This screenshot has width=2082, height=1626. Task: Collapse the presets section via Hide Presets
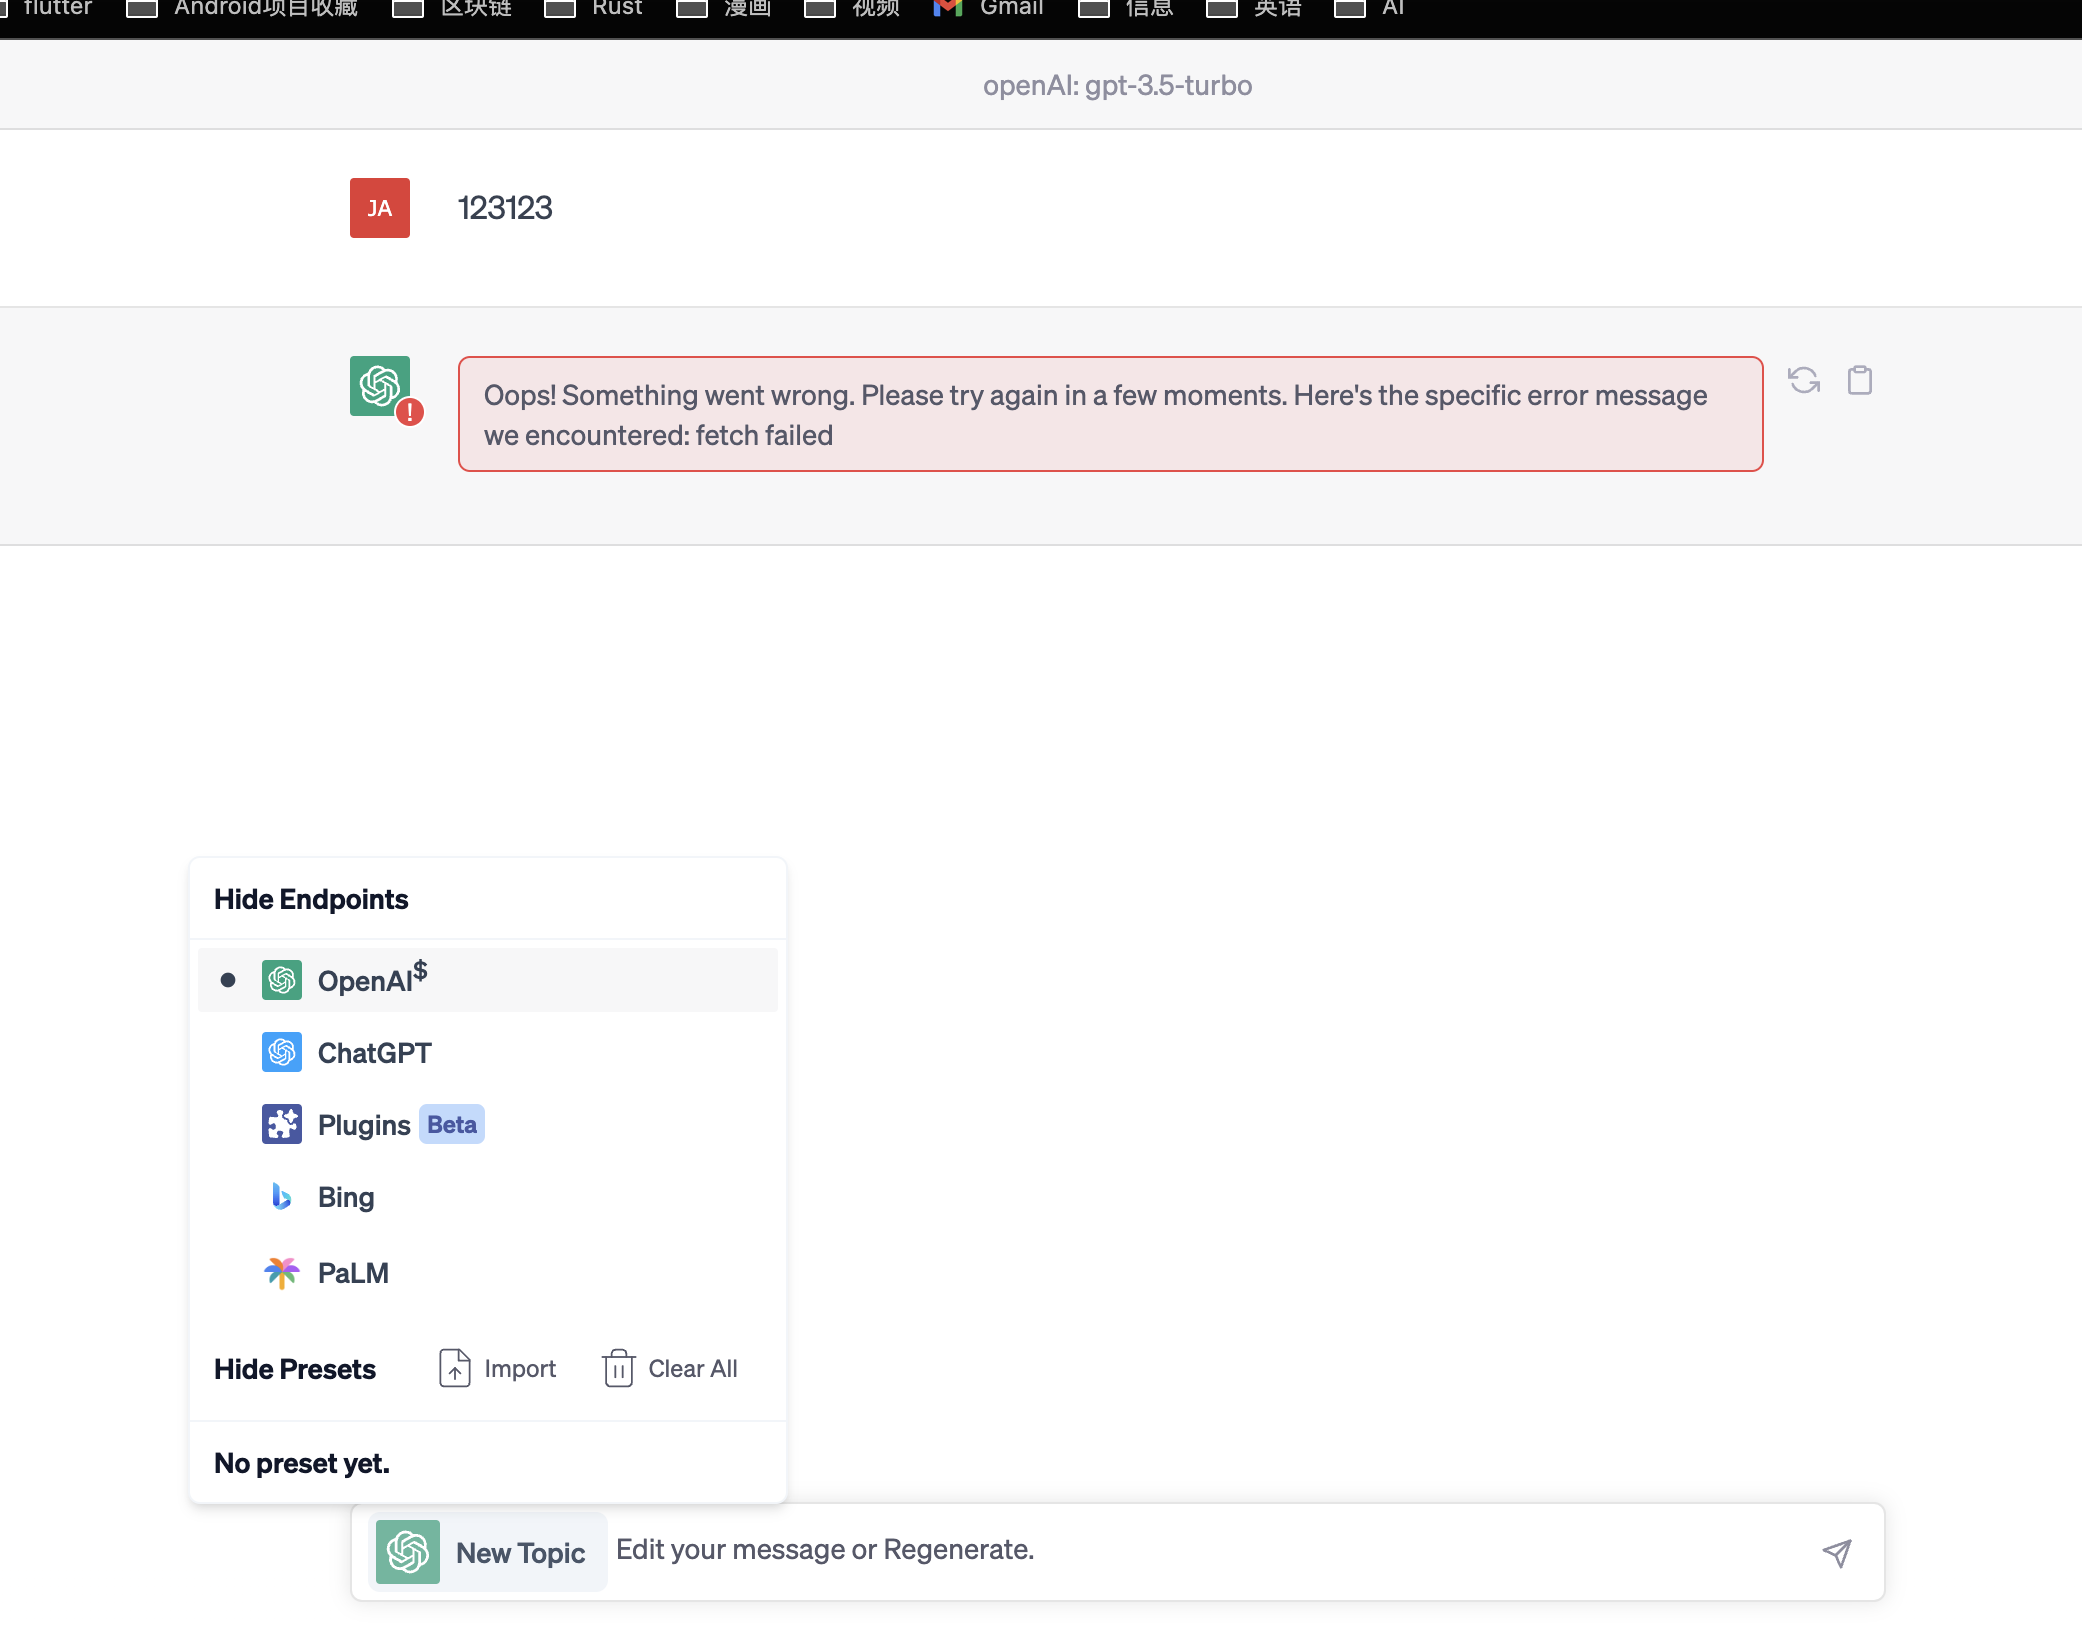click(294, 1369)
